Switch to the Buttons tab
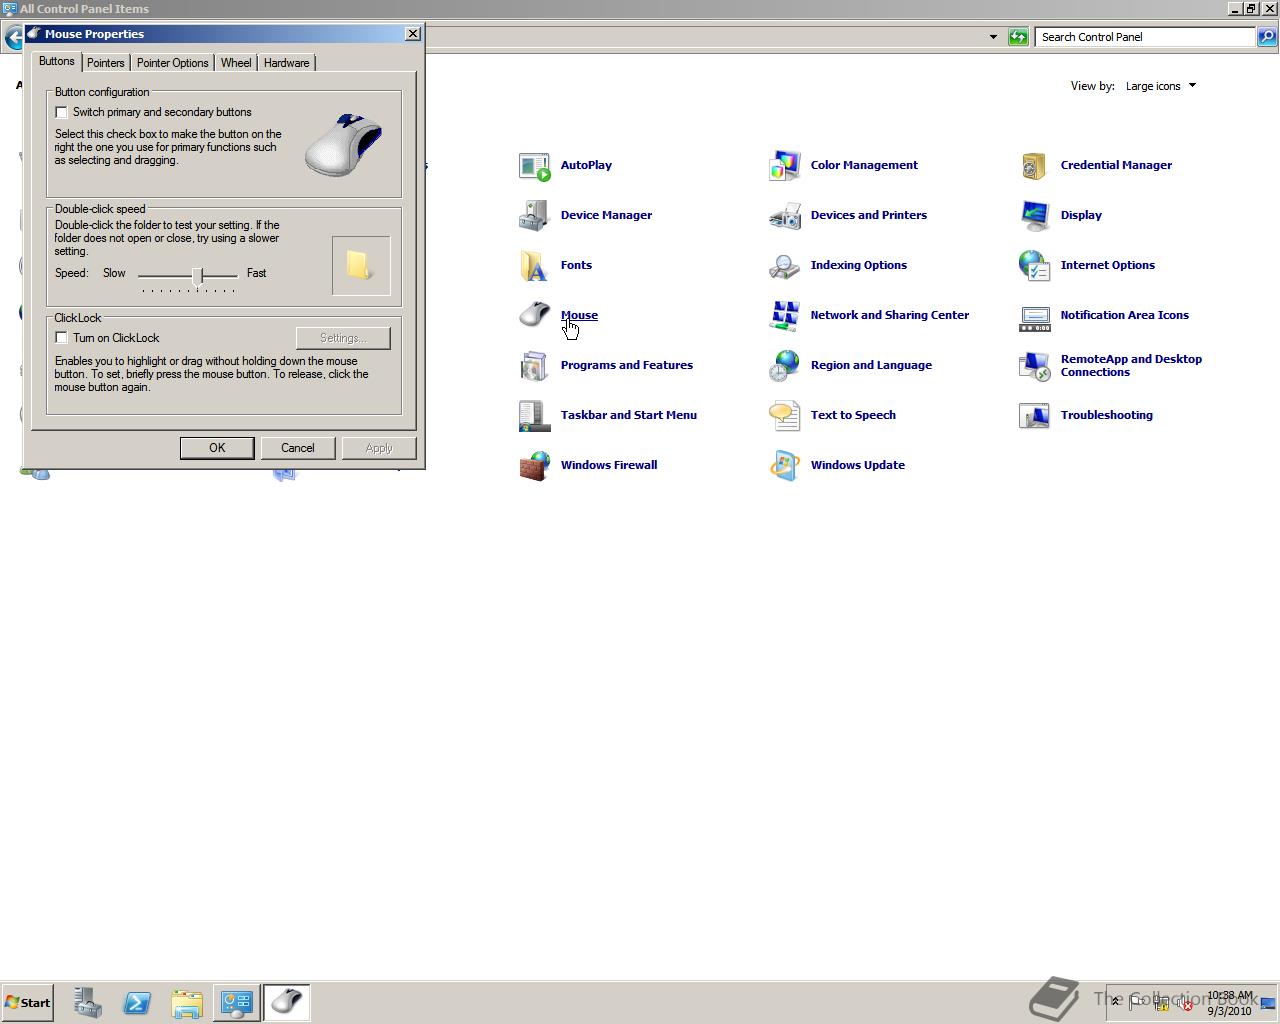This screenshot has height=1024, width=1280. point(57,62)
